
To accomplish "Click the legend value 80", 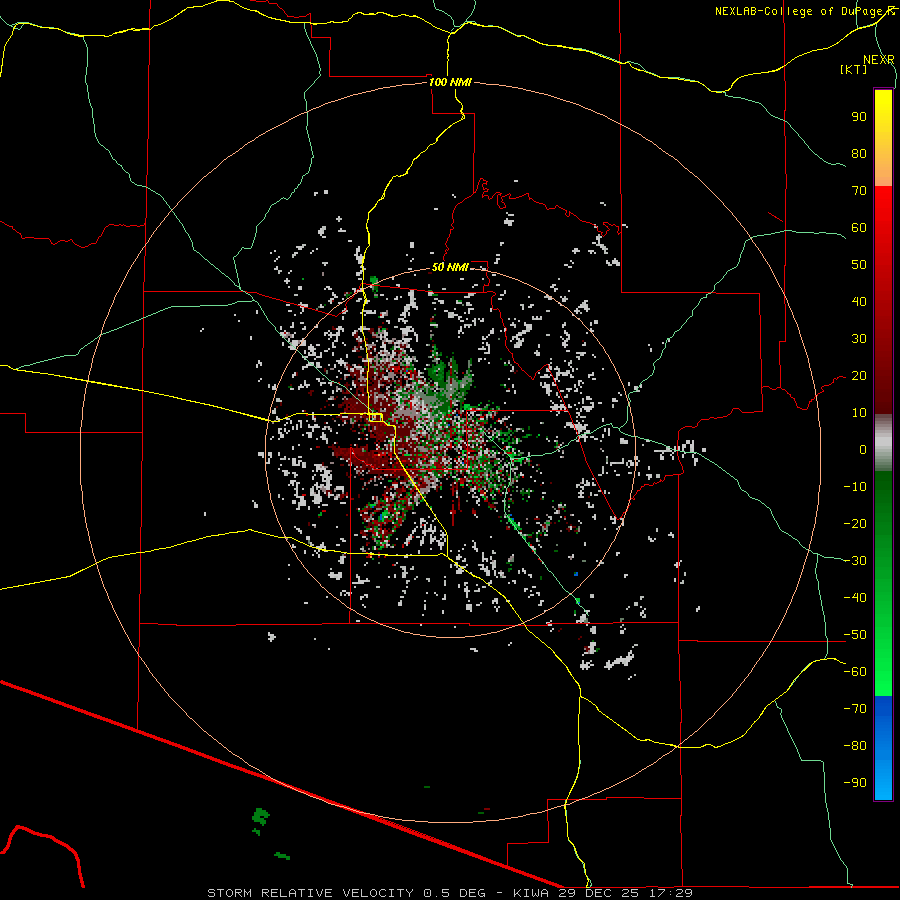I will 859,153.
